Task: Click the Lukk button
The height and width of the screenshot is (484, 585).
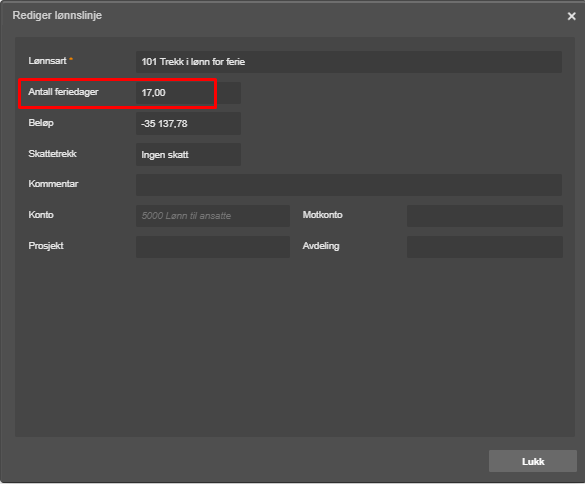Action: (533, 461)
